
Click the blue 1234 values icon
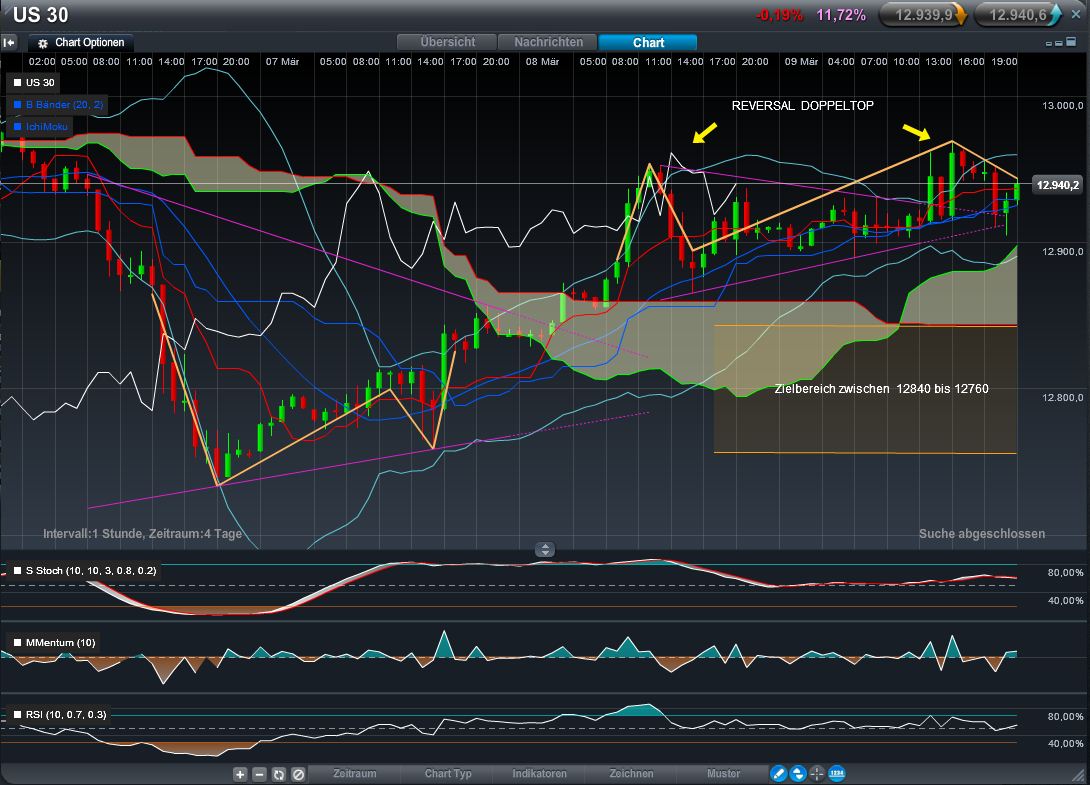pos(837,773)
